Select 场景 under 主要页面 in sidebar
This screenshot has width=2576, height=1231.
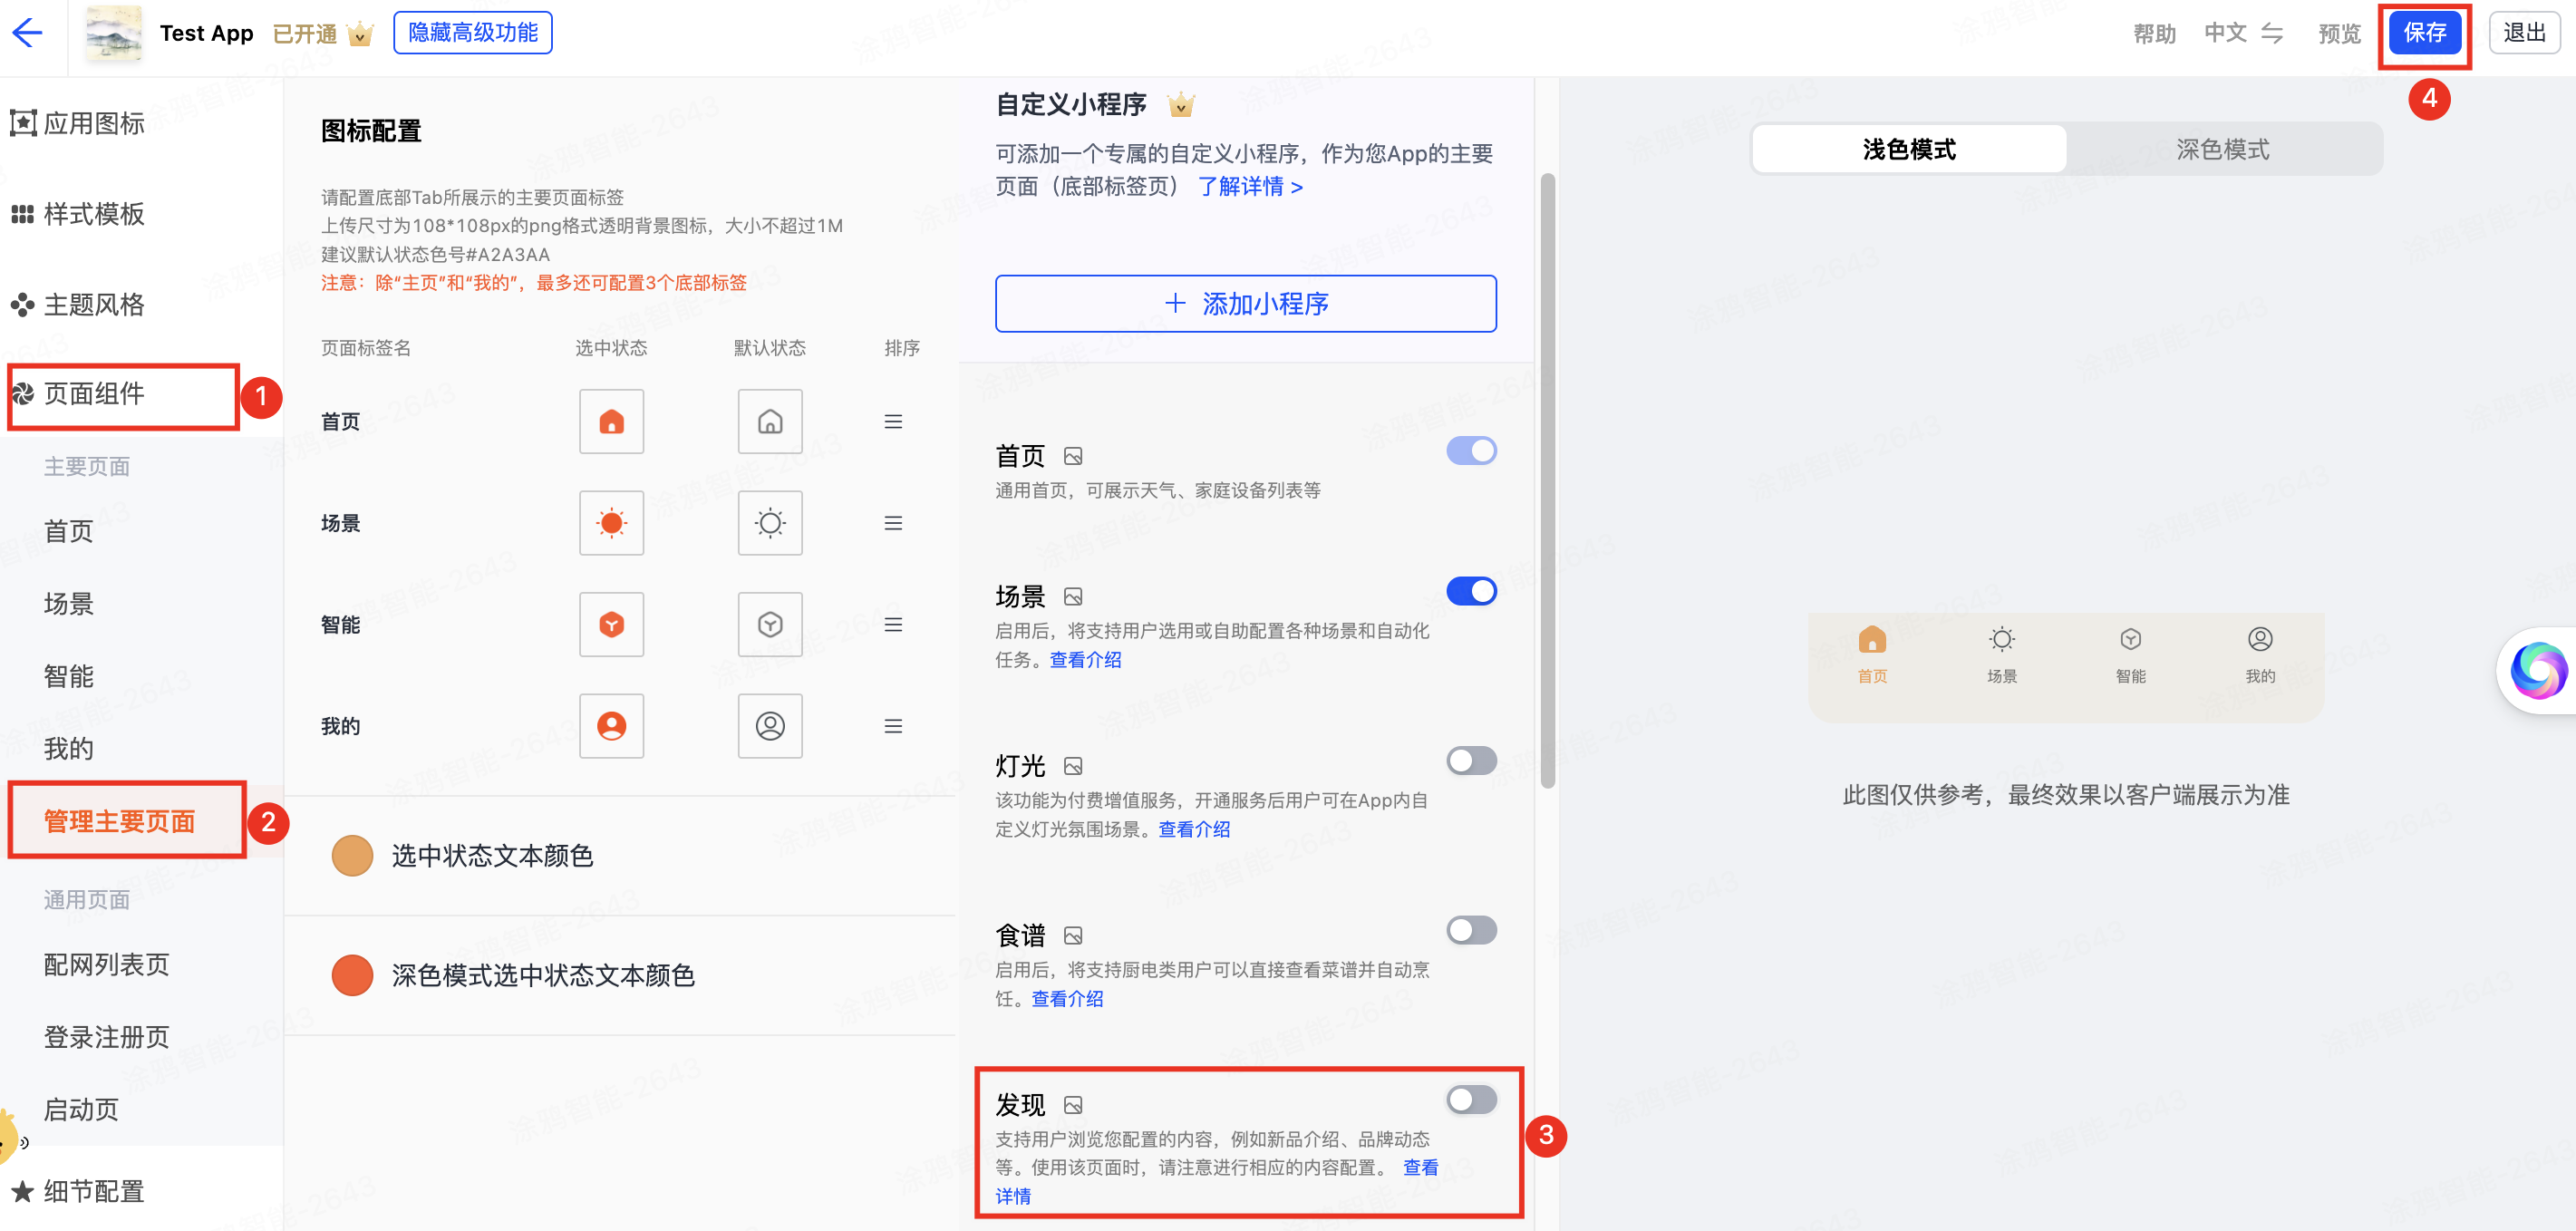pos(69,604)
